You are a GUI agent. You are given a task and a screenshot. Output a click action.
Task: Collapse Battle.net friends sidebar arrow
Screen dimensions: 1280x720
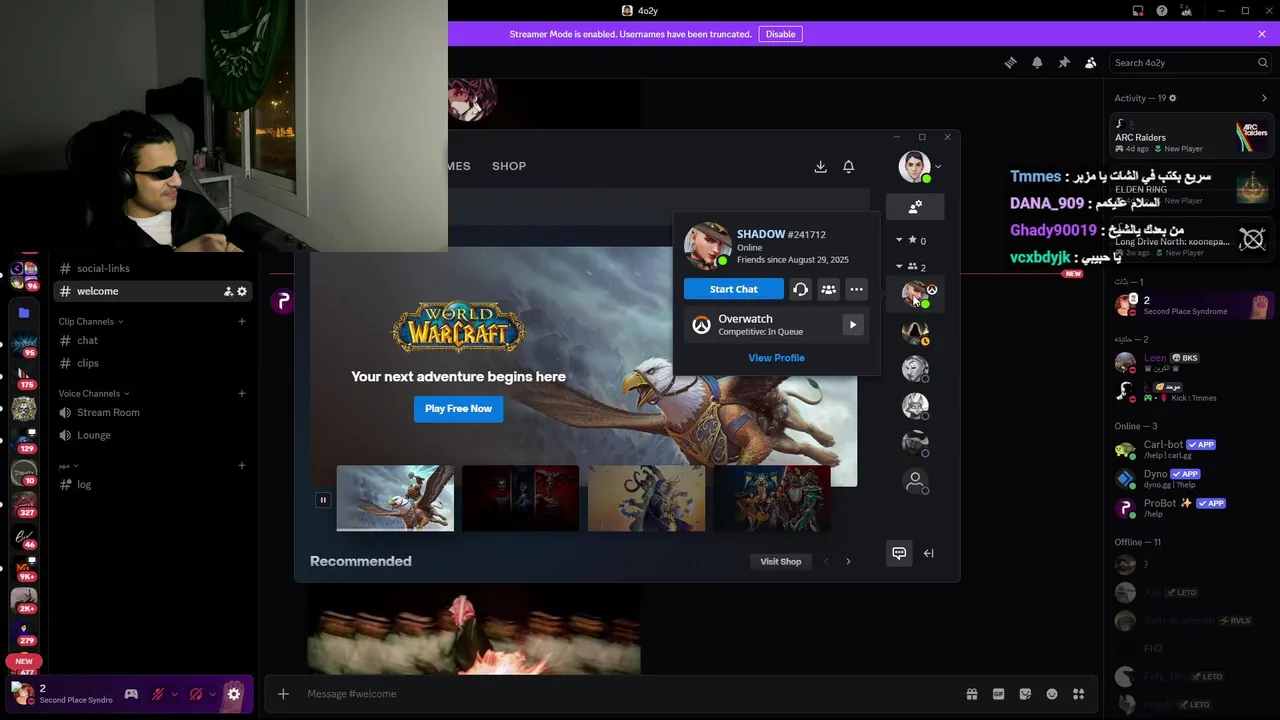click(929, 553)
